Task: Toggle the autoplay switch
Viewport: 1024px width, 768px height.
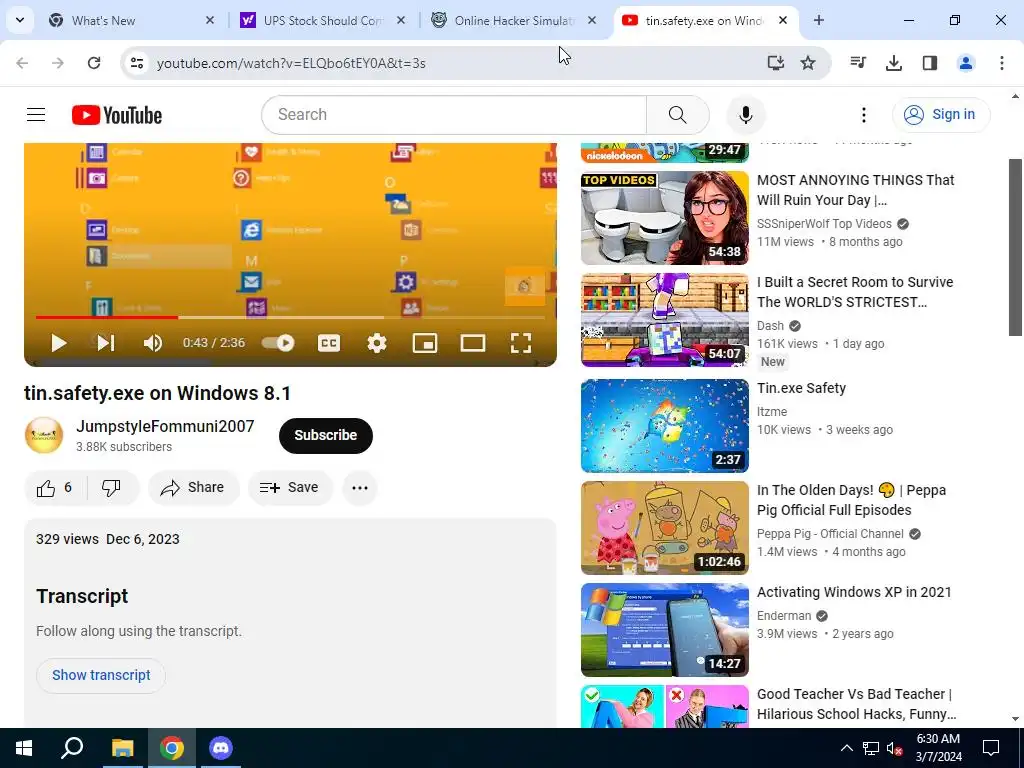Action: pyautogui.click(x=278, y=343)
